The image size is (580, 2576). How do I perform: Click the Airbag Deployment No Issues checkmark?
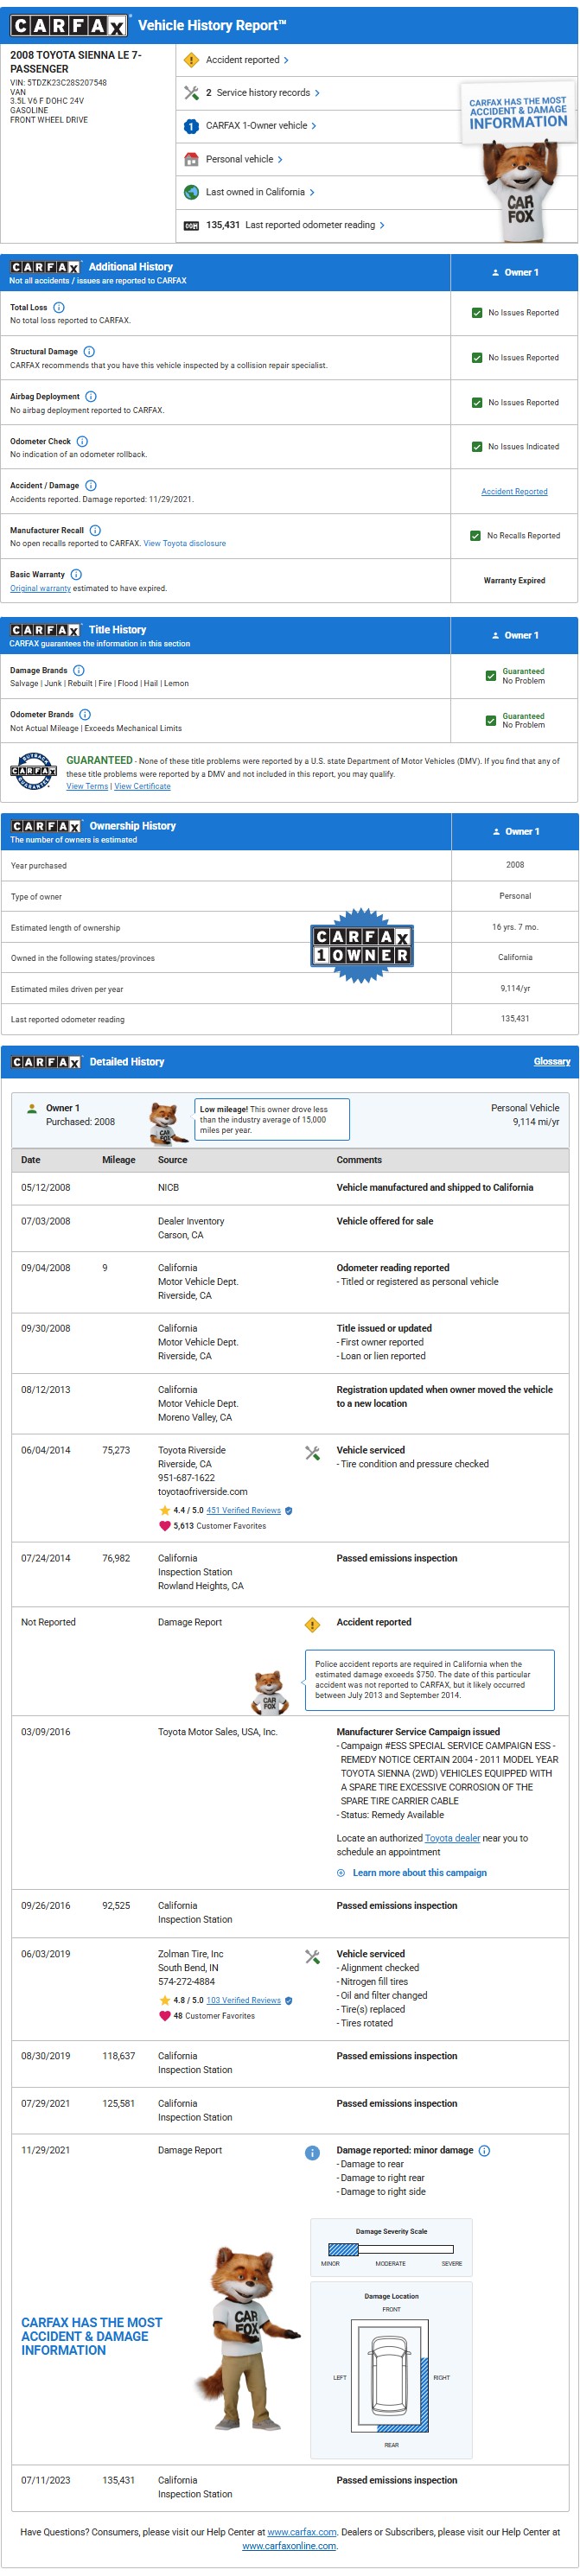(477, 403)
